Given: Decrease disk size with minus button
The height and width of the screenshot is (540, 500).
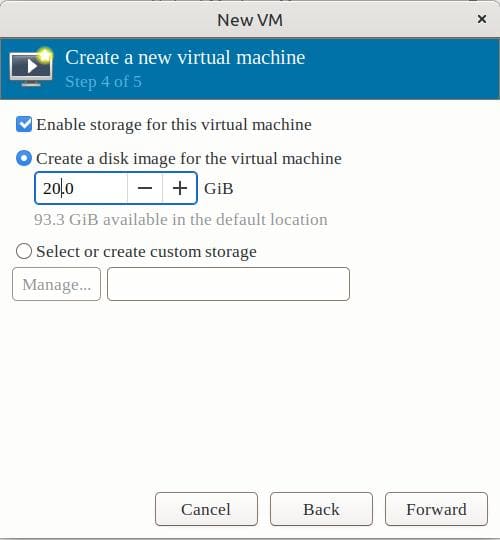Looking at the screenshot, I should pos(145,188).
